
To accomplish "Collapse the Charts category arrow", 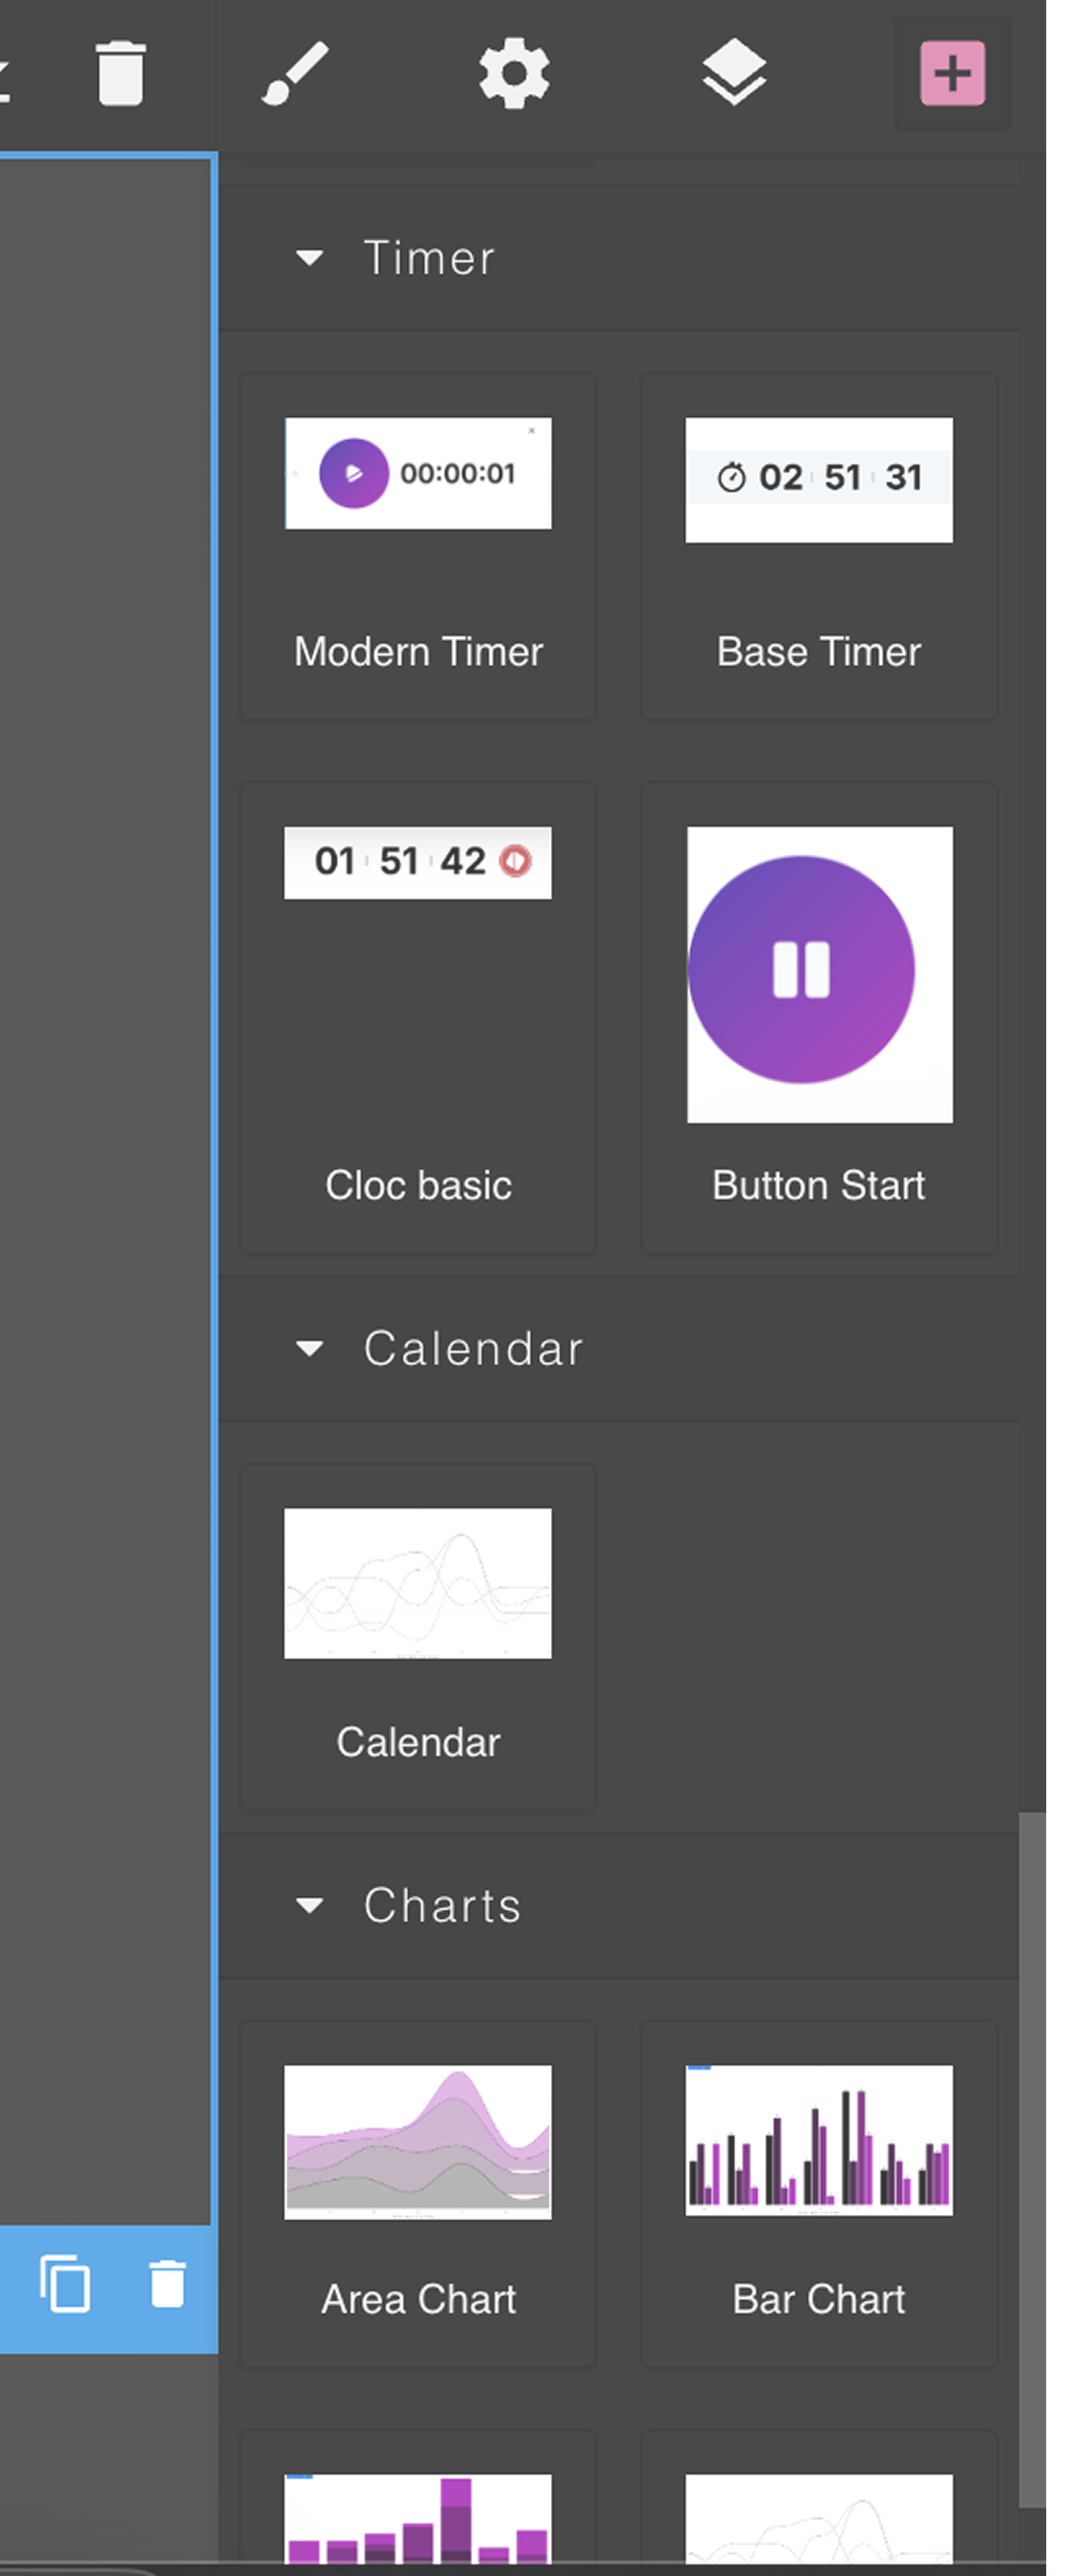I will point(310,1906).
